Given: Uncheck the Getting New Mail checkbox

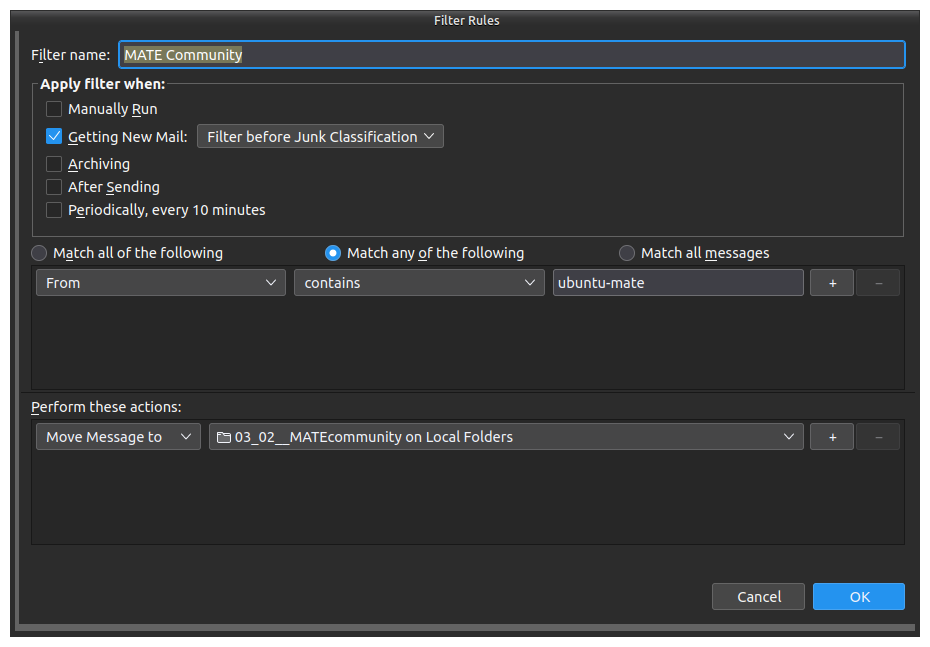Looking at the screenshot, I should click(54, 136).
